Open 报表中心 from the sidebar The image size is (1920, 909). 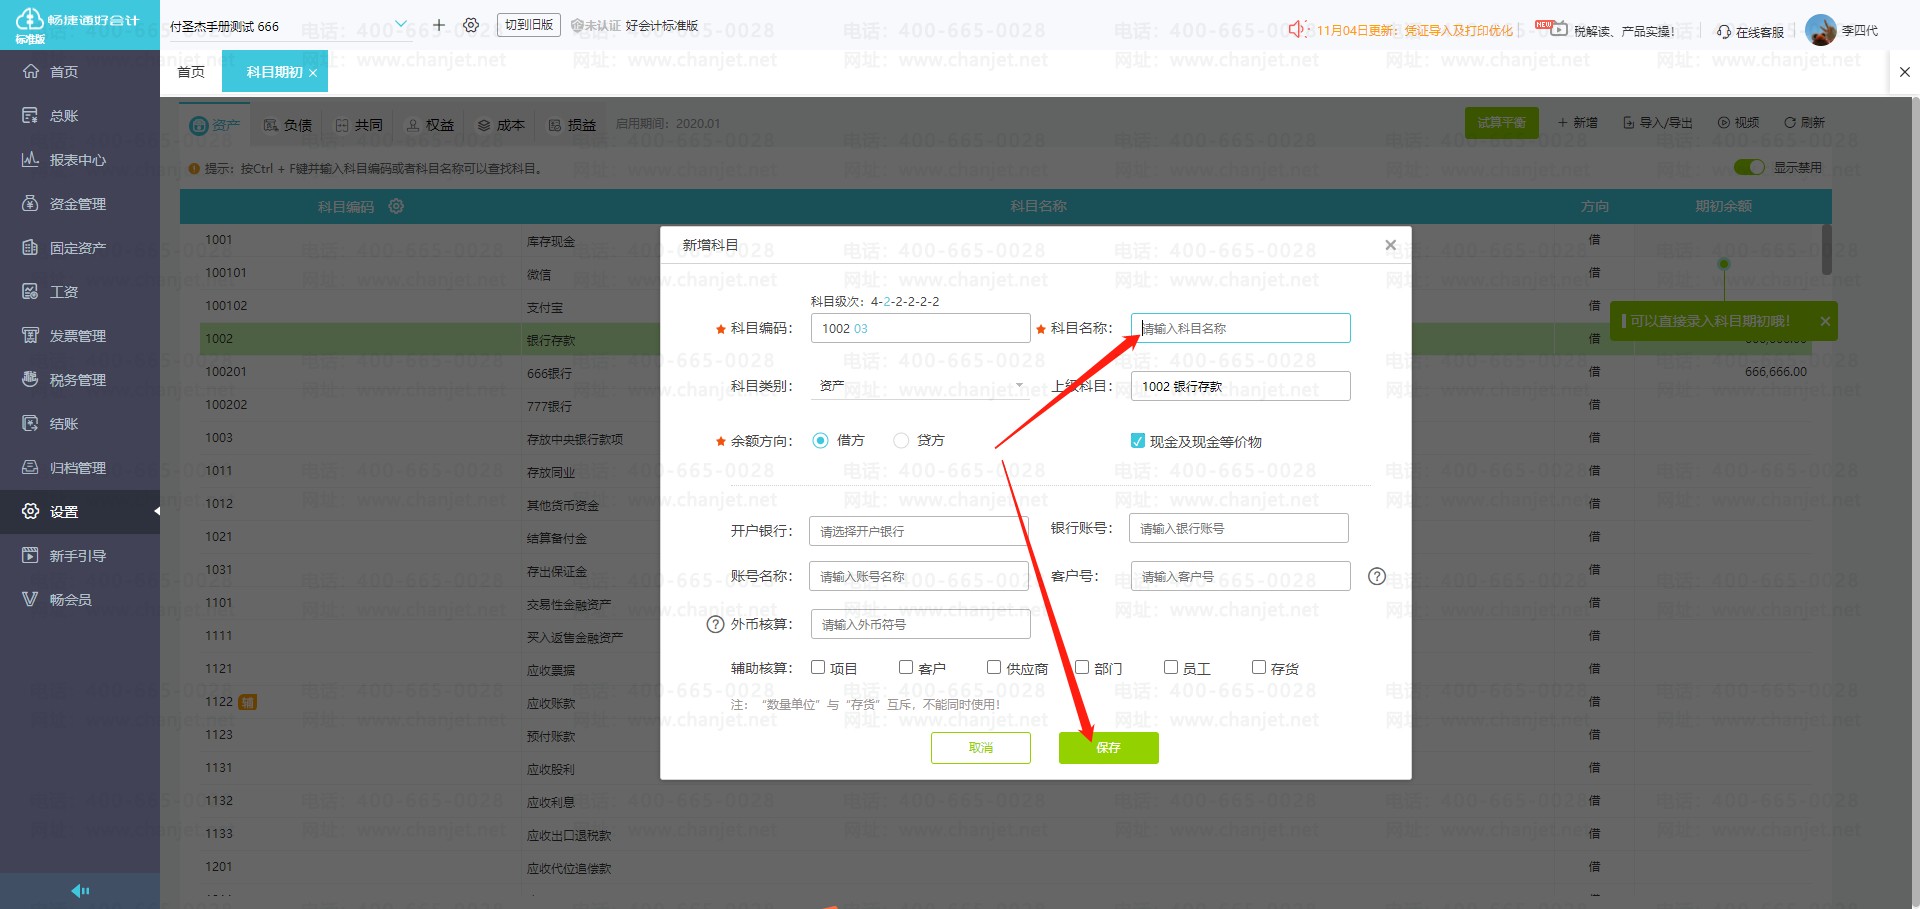pos(78,160)
